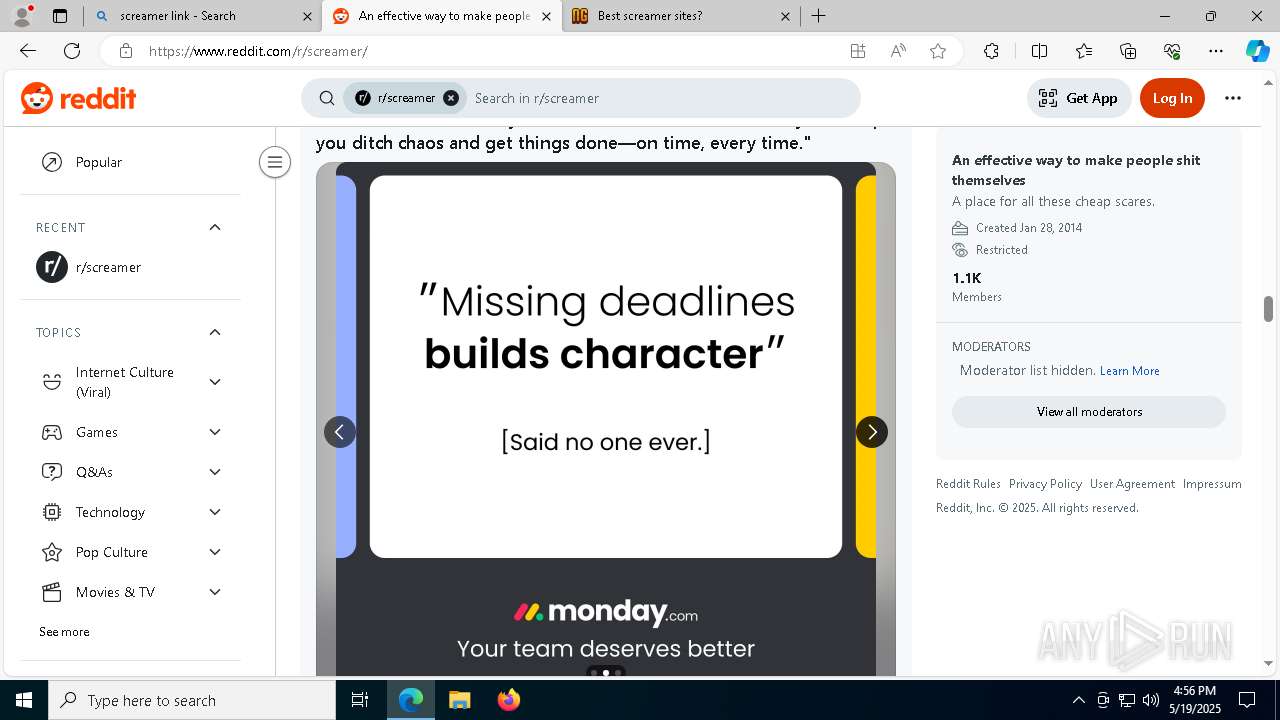Image resolution: width=1280 pixels, height=720 pixels.
Task: Add this page to favorites
Action: pyautogui.click(x=938, y=51)
